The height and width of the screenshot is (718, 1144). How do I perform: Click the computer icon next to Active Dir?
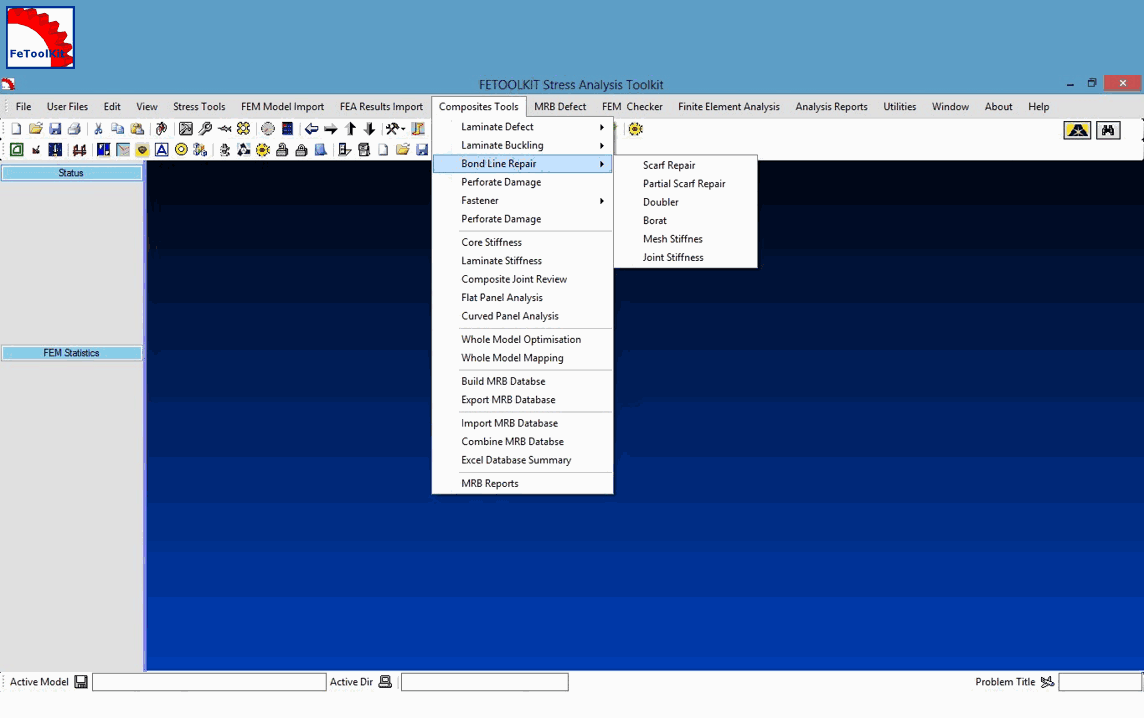coord(385,682)
